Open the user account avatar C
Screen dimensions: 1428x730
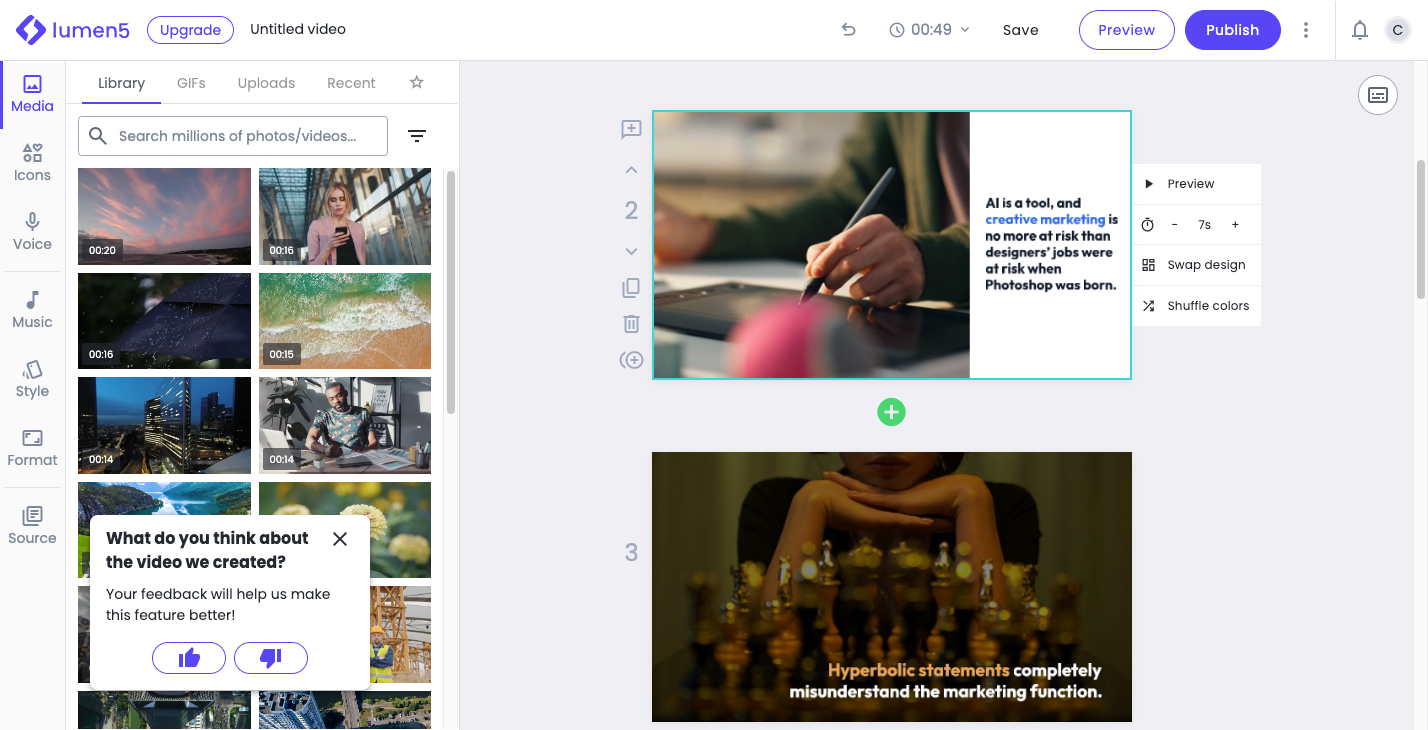click(x=1397, y=30)
